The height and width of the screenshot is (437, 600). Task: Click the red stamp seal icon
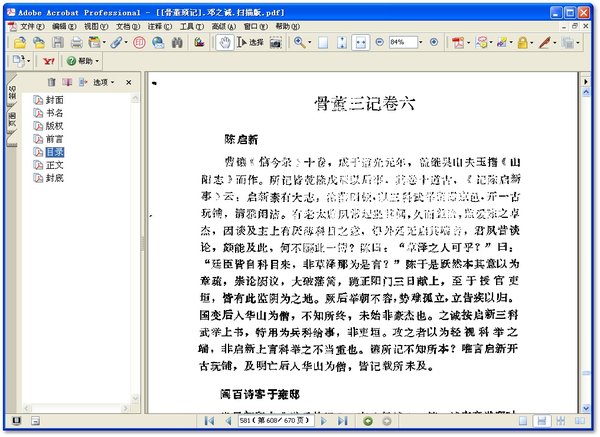(x=139, y=42)
